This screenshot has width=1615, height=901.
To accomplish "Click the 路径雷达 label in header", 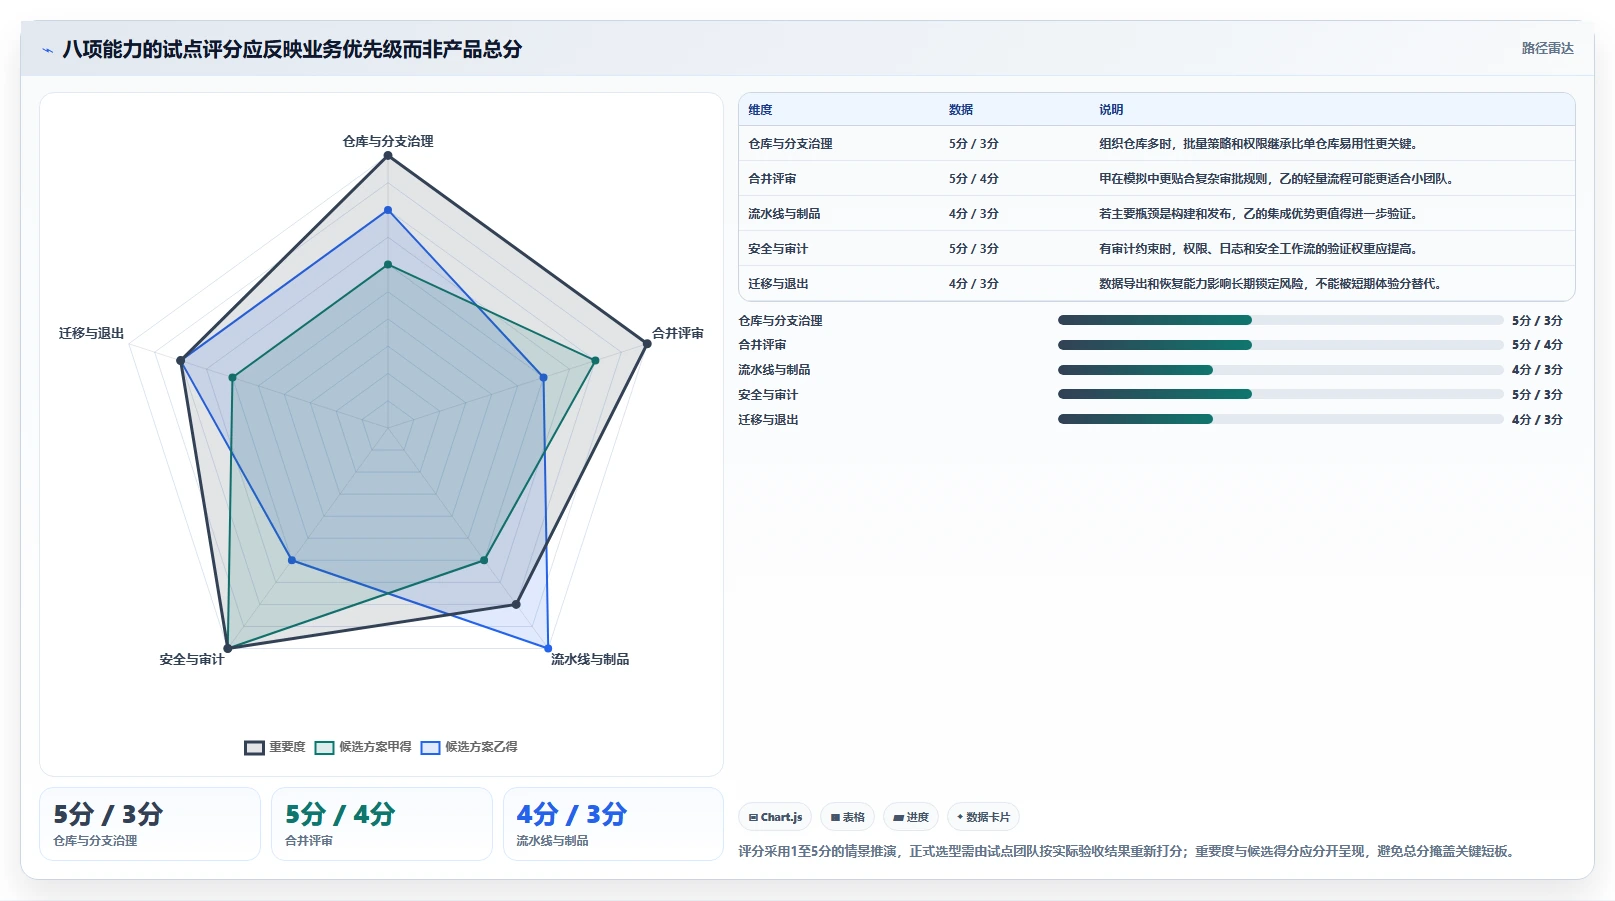I will point(1547,48).
